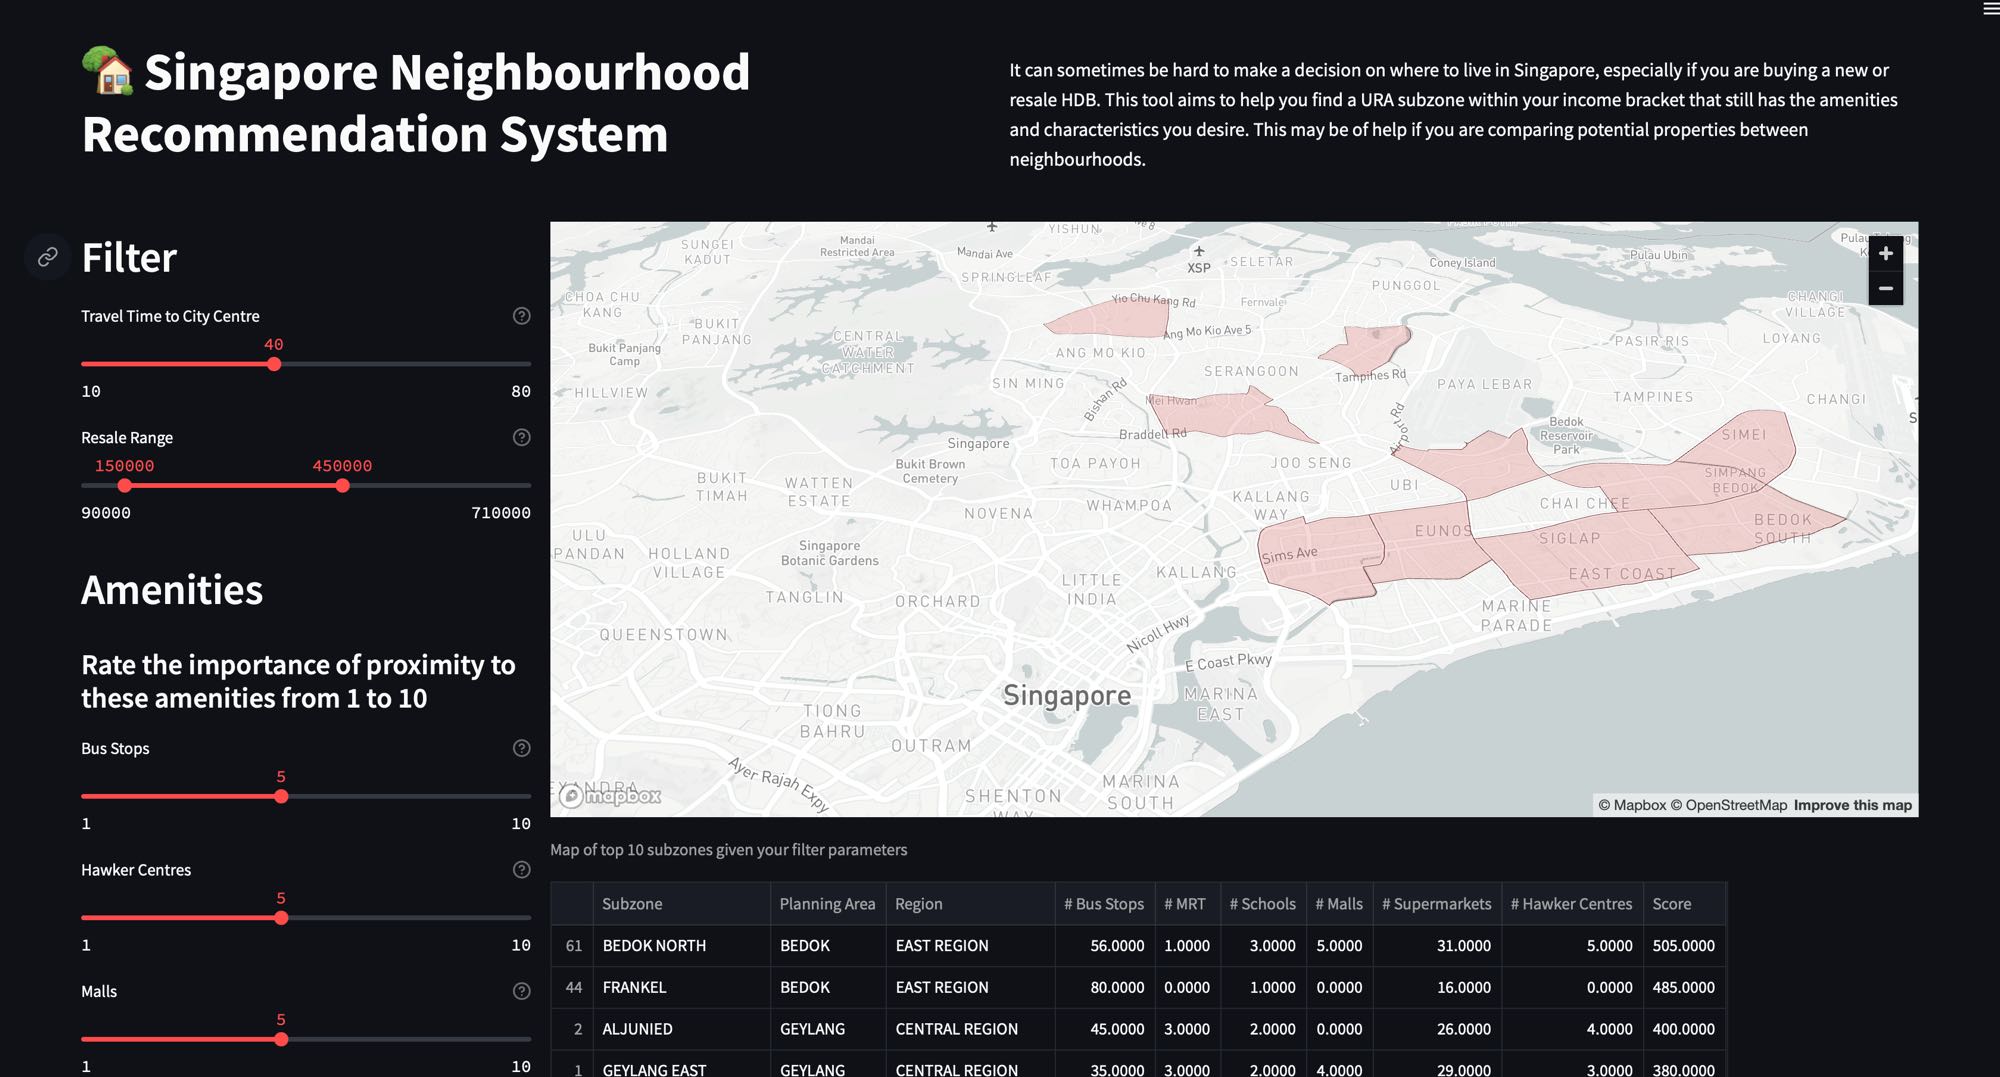Select the BEDOK NORTH subzone cell
The height and width of the screenshot is (1077, 2000).
(x=681, y=946)
